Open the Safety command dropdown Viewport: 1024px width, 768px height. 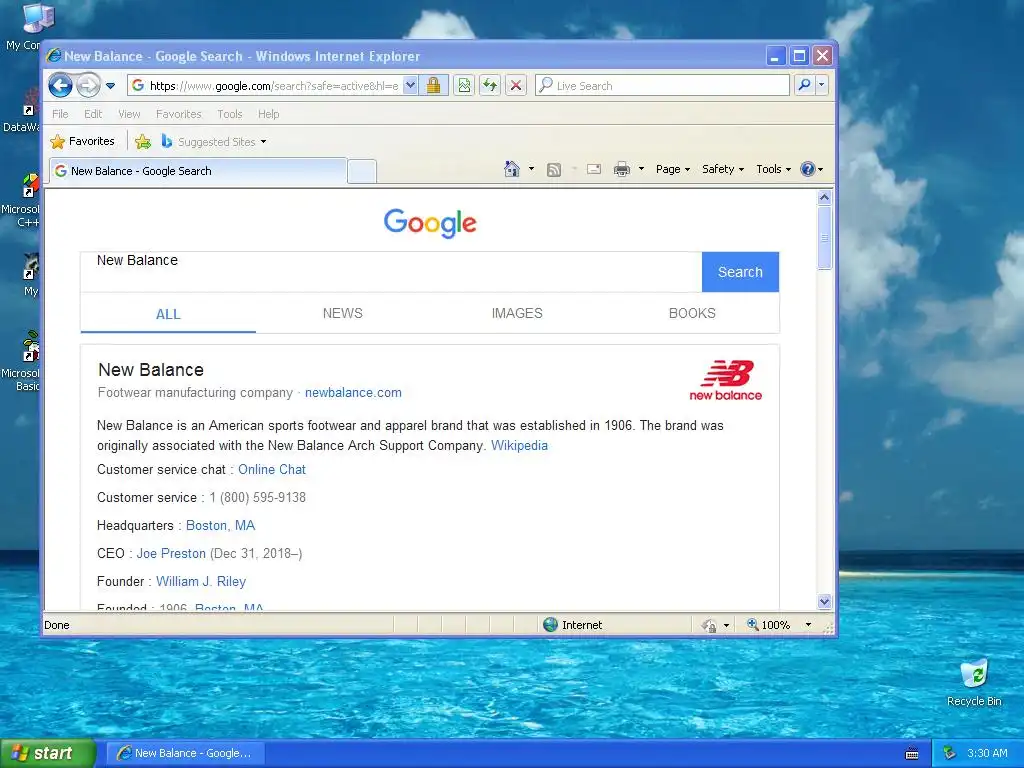[723, 169]
